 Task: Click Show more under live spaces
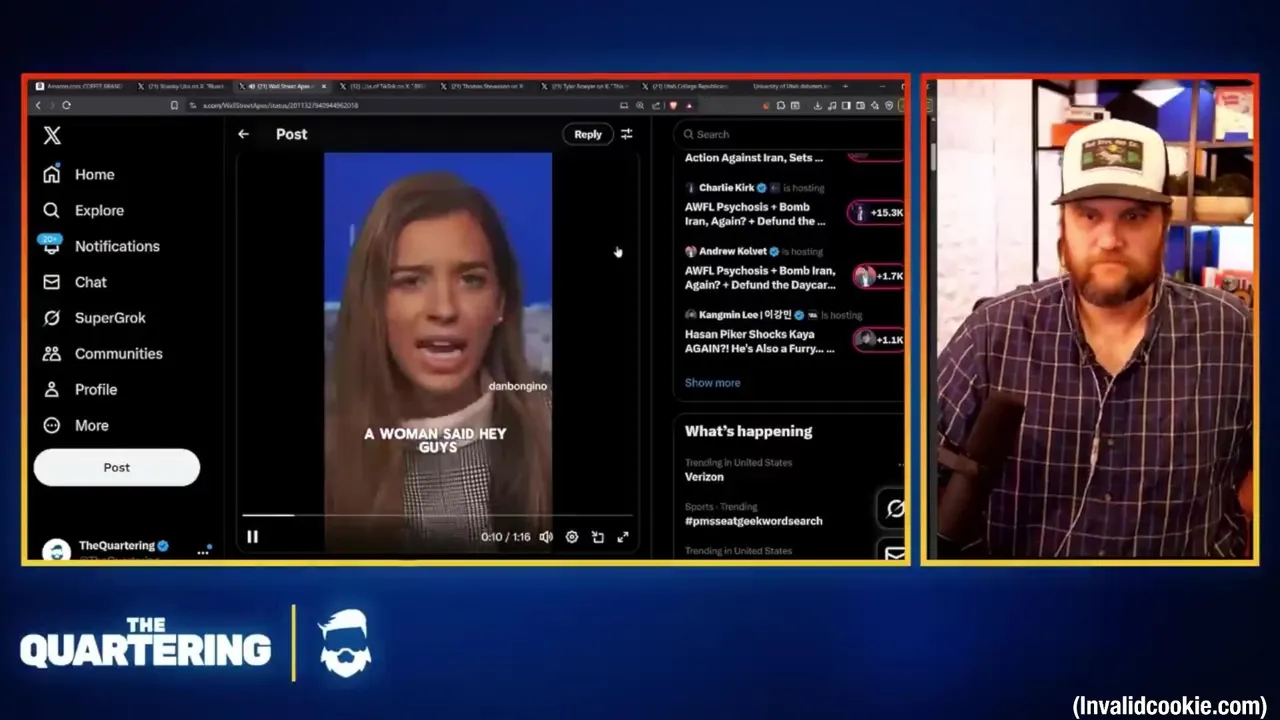tap(712, 383)
